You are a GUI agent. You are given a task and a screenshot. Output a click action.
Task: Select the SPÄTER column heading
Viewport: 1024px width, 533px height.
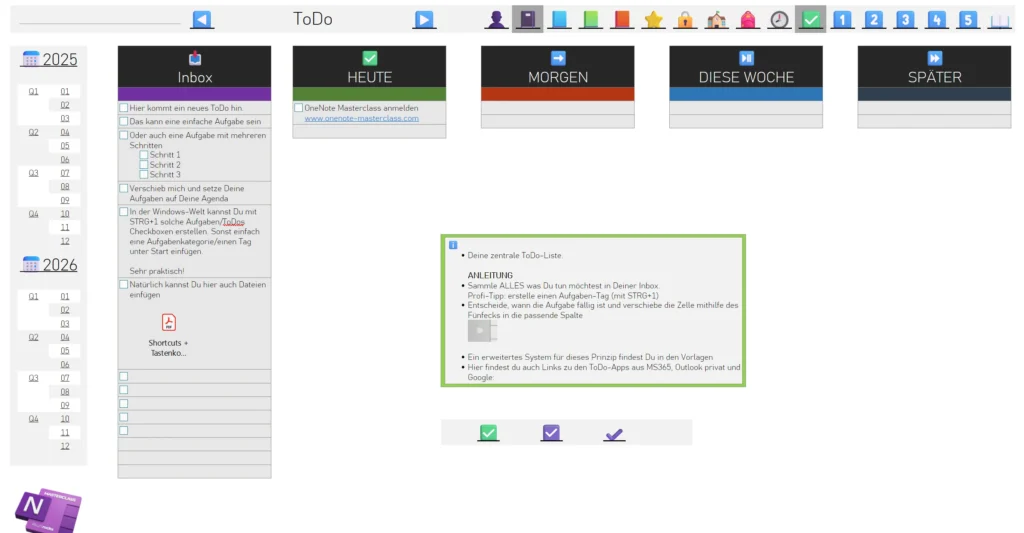pyautogui.click(x=935, y=77)
